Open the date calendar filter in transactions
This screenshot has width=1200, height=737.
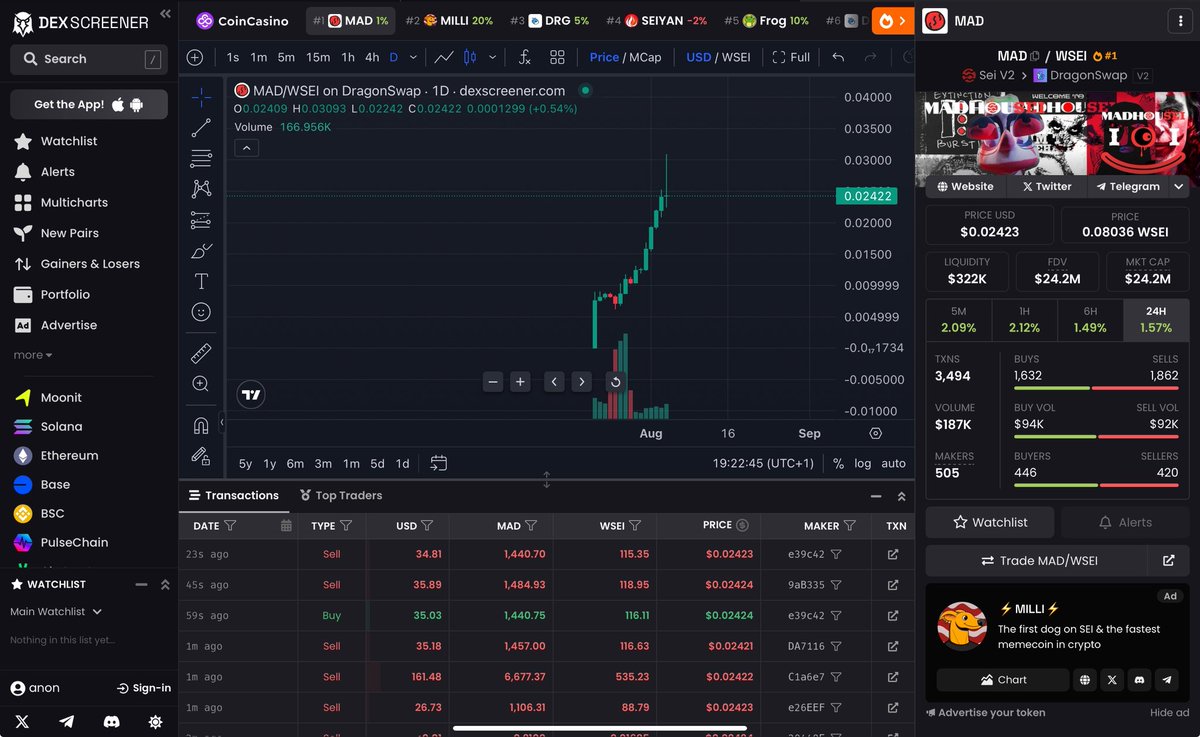(286, 525)
